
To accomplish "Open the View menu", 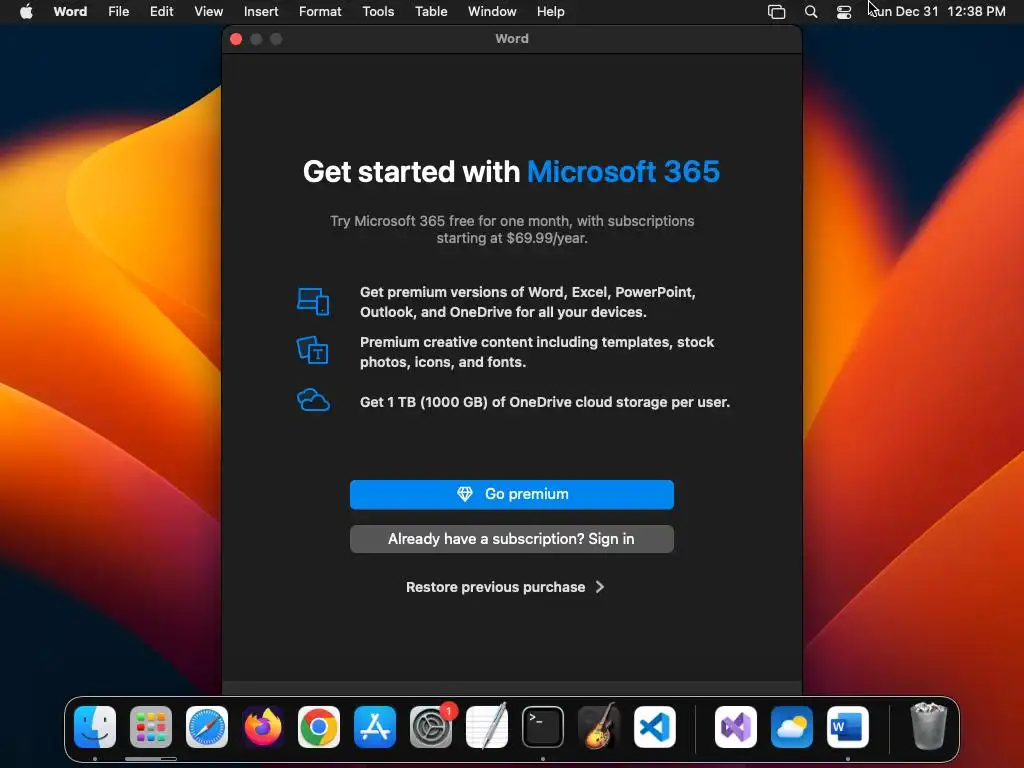I will tap(208, 12).
